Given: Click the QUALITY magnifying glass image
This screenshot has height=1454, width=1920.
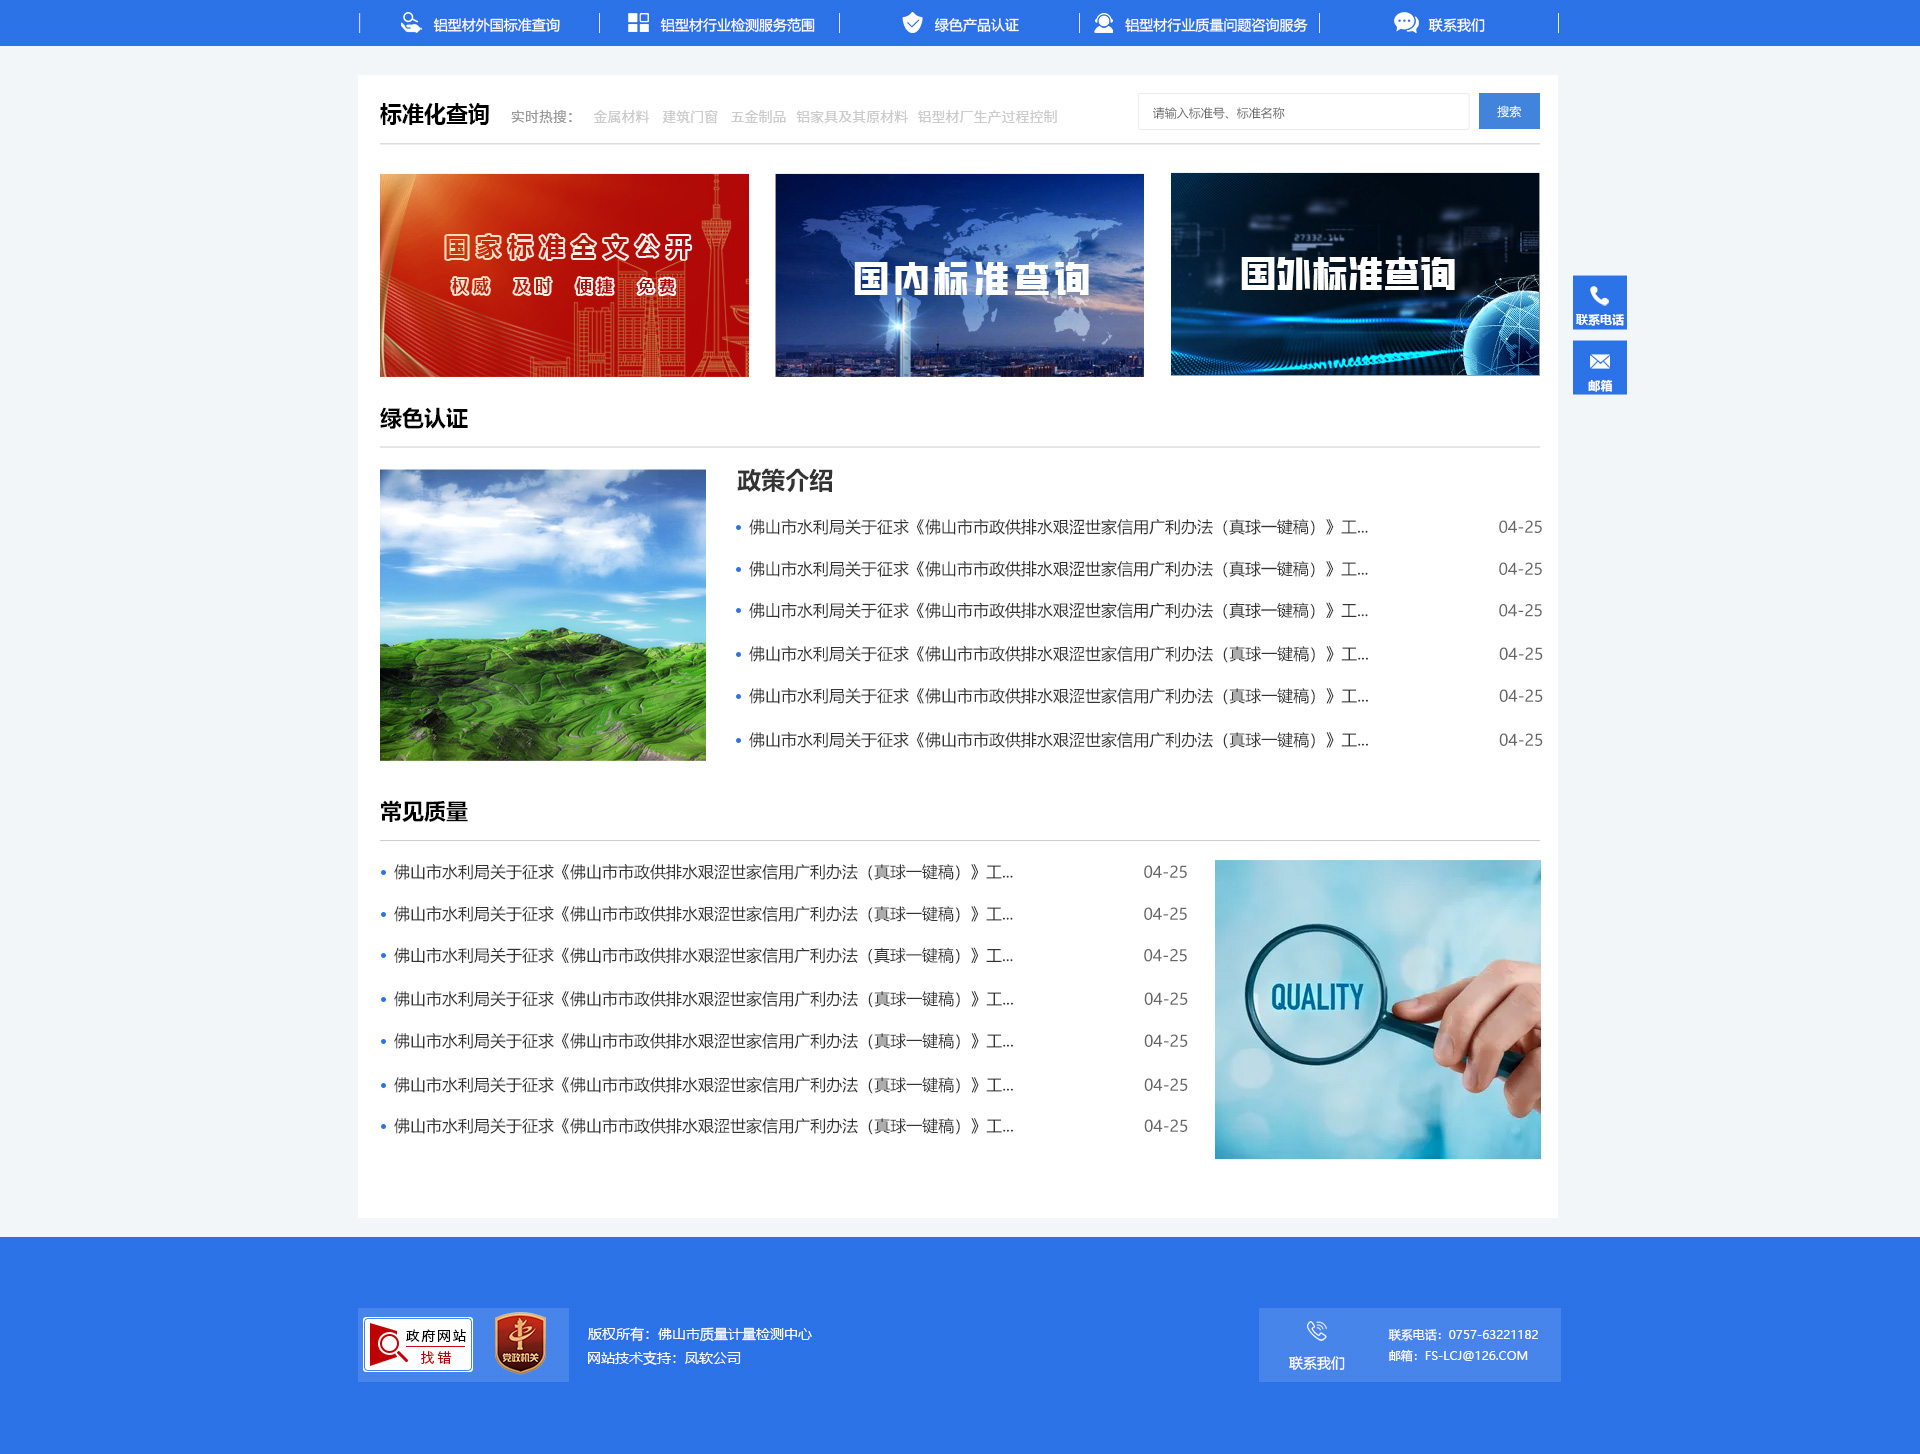Looking at the screenshot, I should [1377, 1009].
